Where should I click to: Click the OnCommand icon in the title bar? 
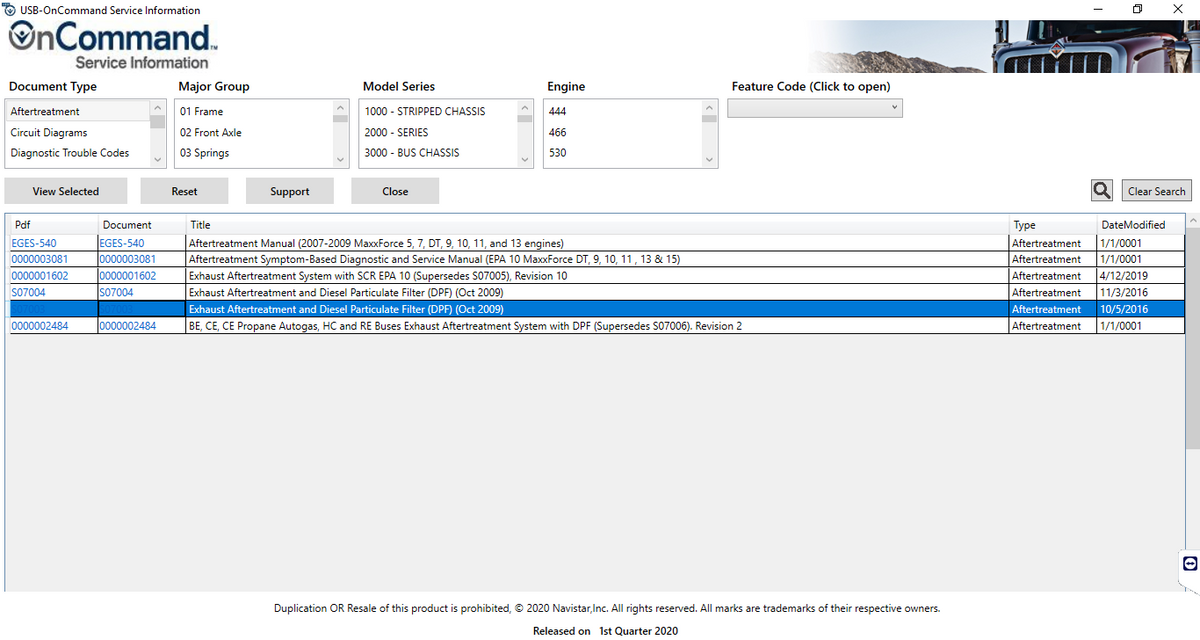pyautogui.click(x=8, y=9)
